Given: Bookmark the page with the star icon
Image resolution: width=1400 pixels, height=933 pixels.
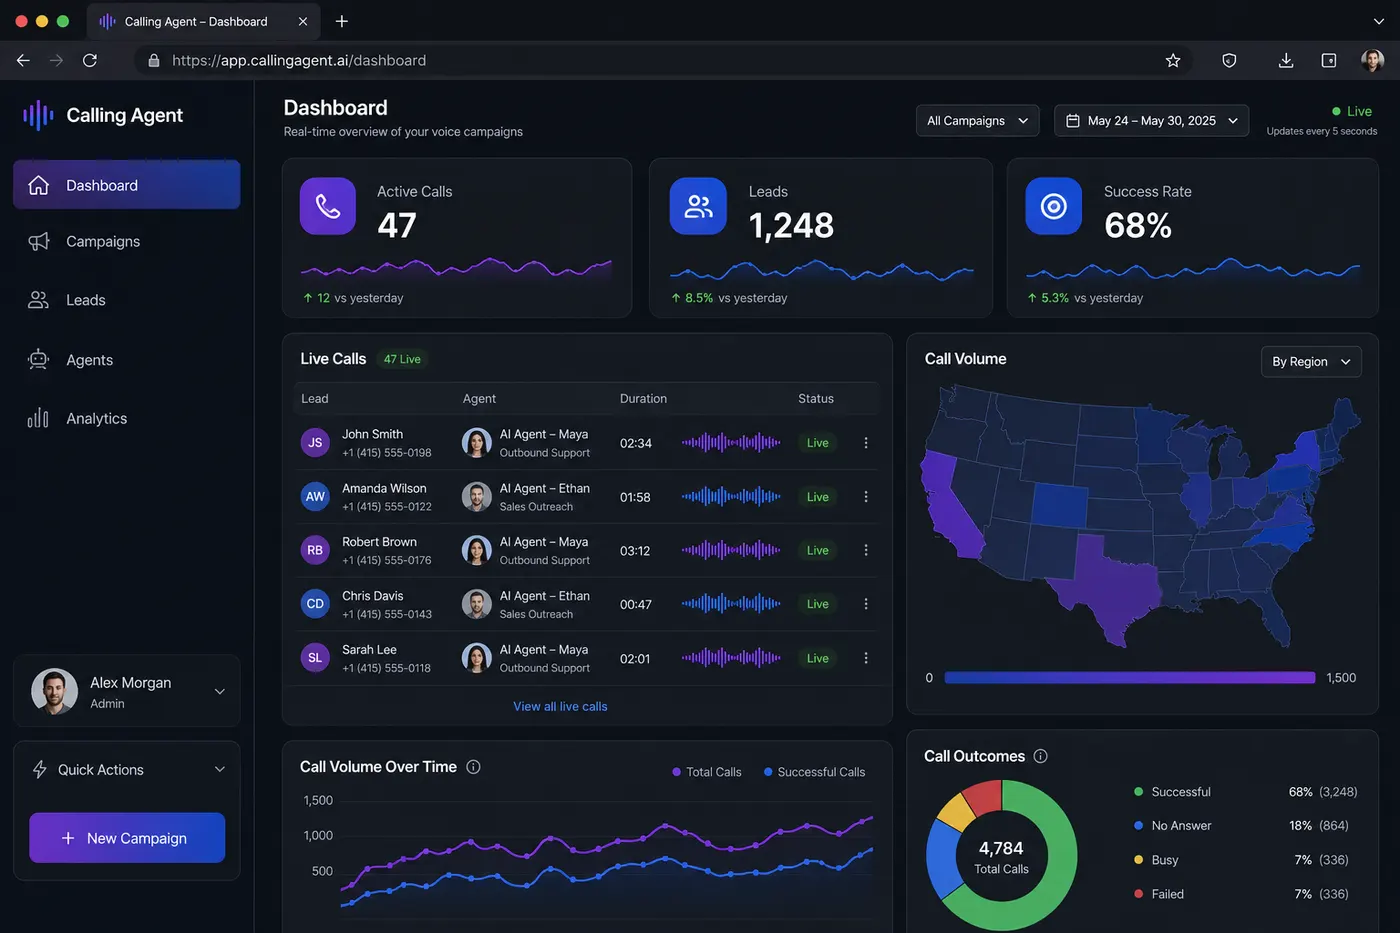Looking at the screenshot, I should click(x=1173, y=61).
